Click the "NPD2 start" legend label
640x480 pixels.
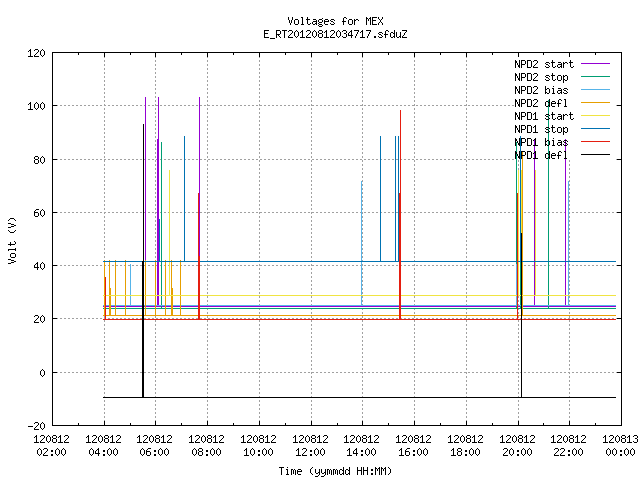[544, 64]
